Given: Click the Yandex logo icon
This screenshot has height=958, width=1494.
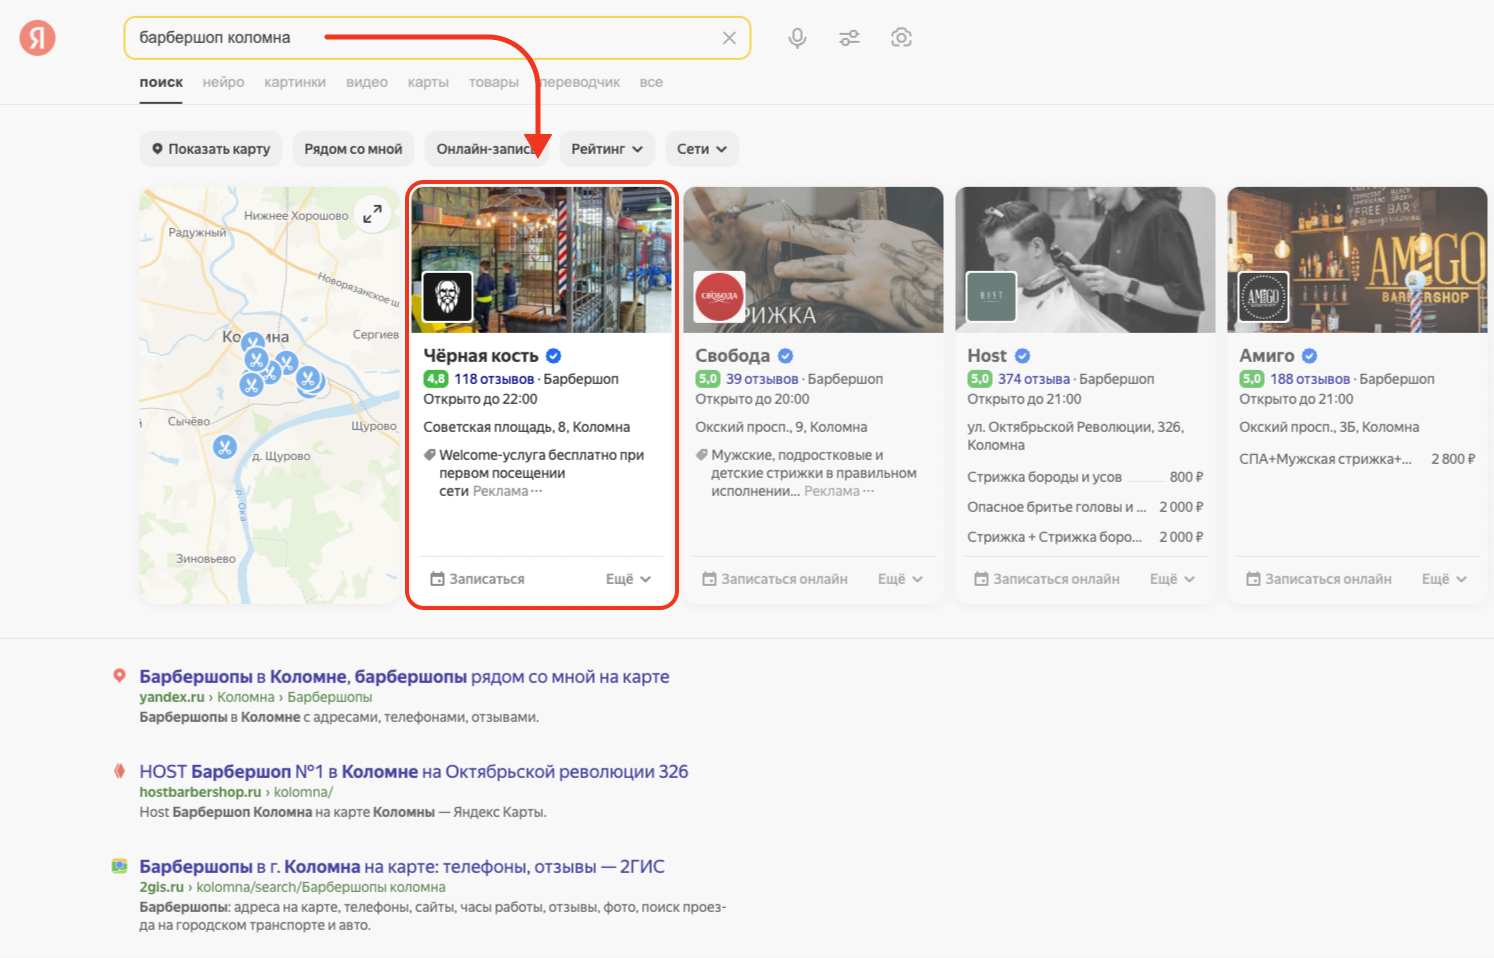Looking at the screenshot, I should [x=38, y=38].
